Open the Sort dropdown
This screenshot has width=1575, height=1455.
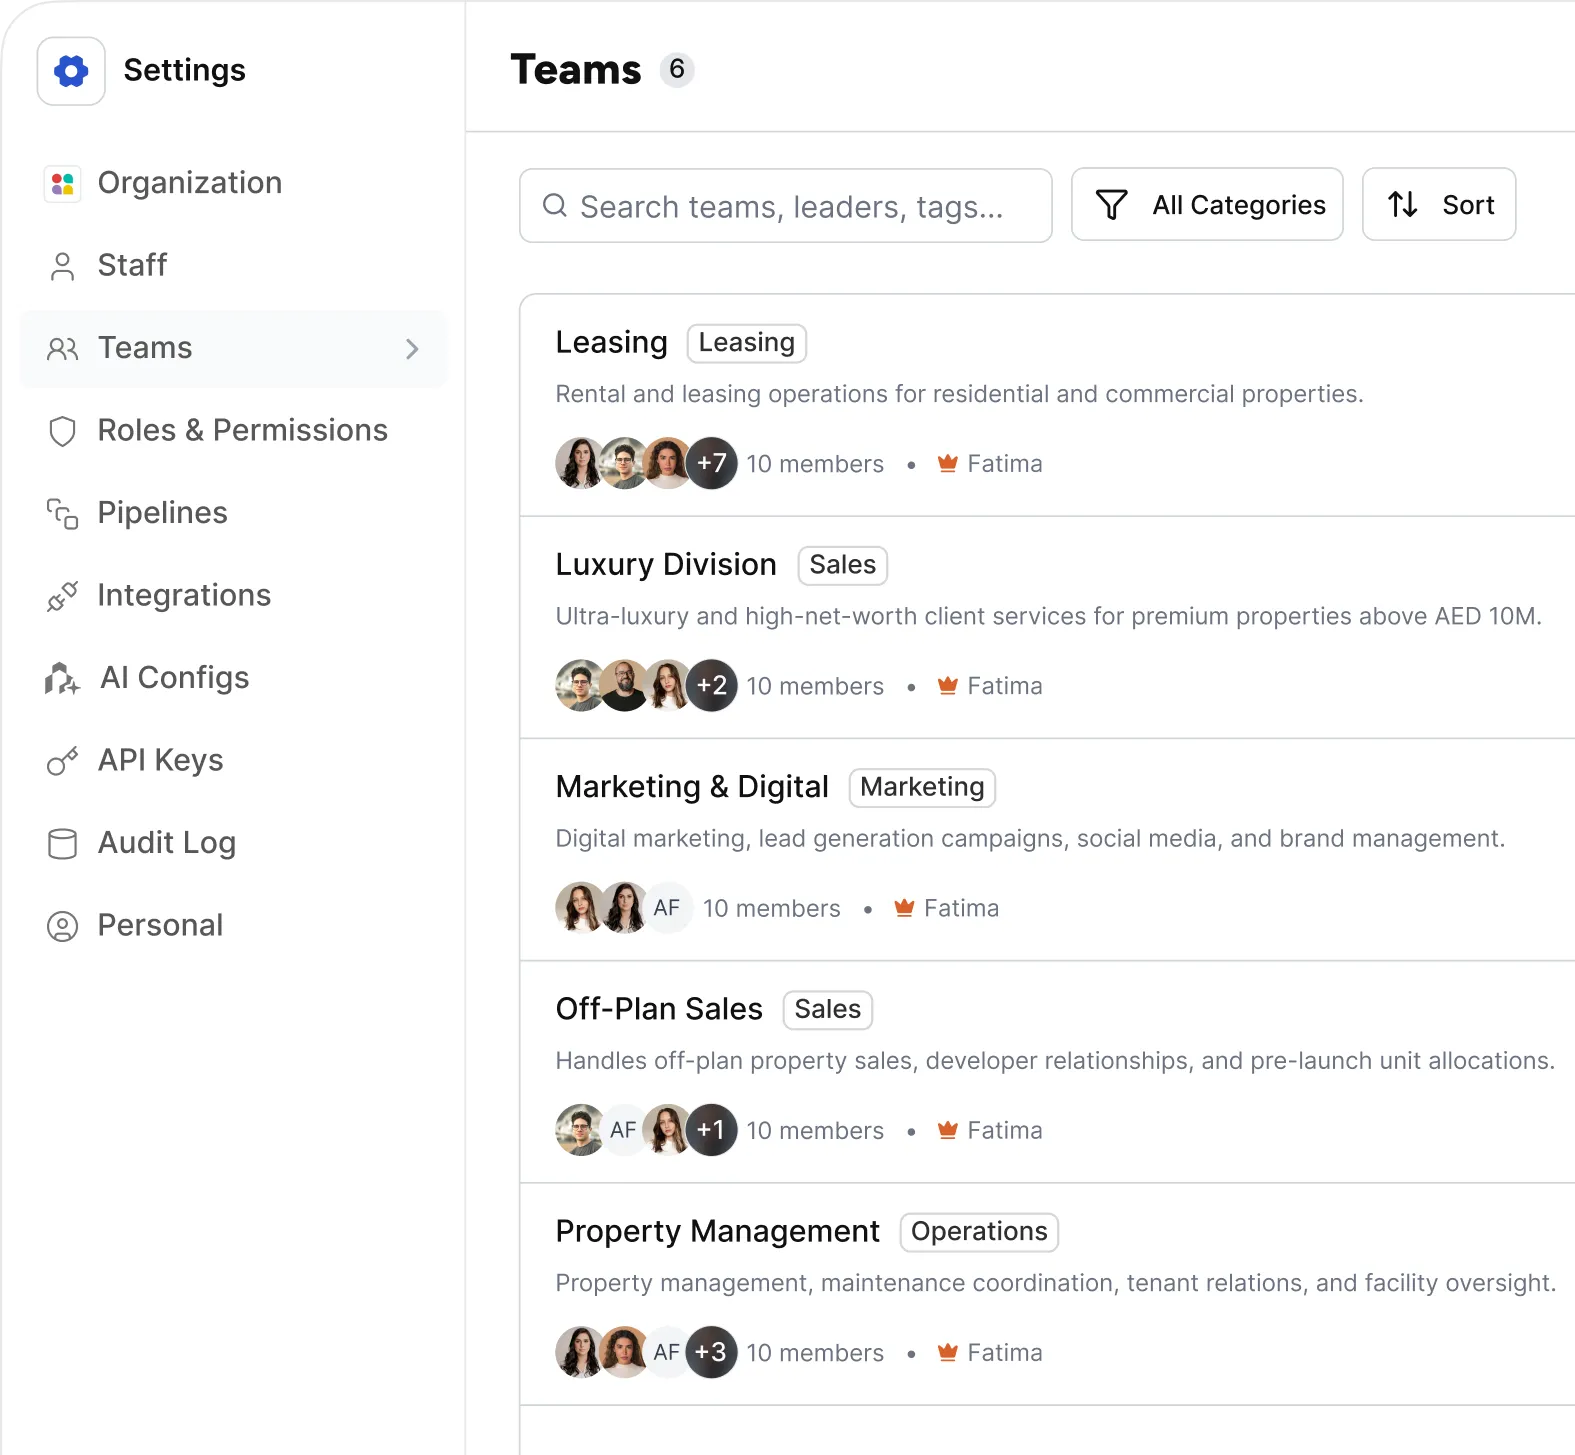tap(1439, 204)
